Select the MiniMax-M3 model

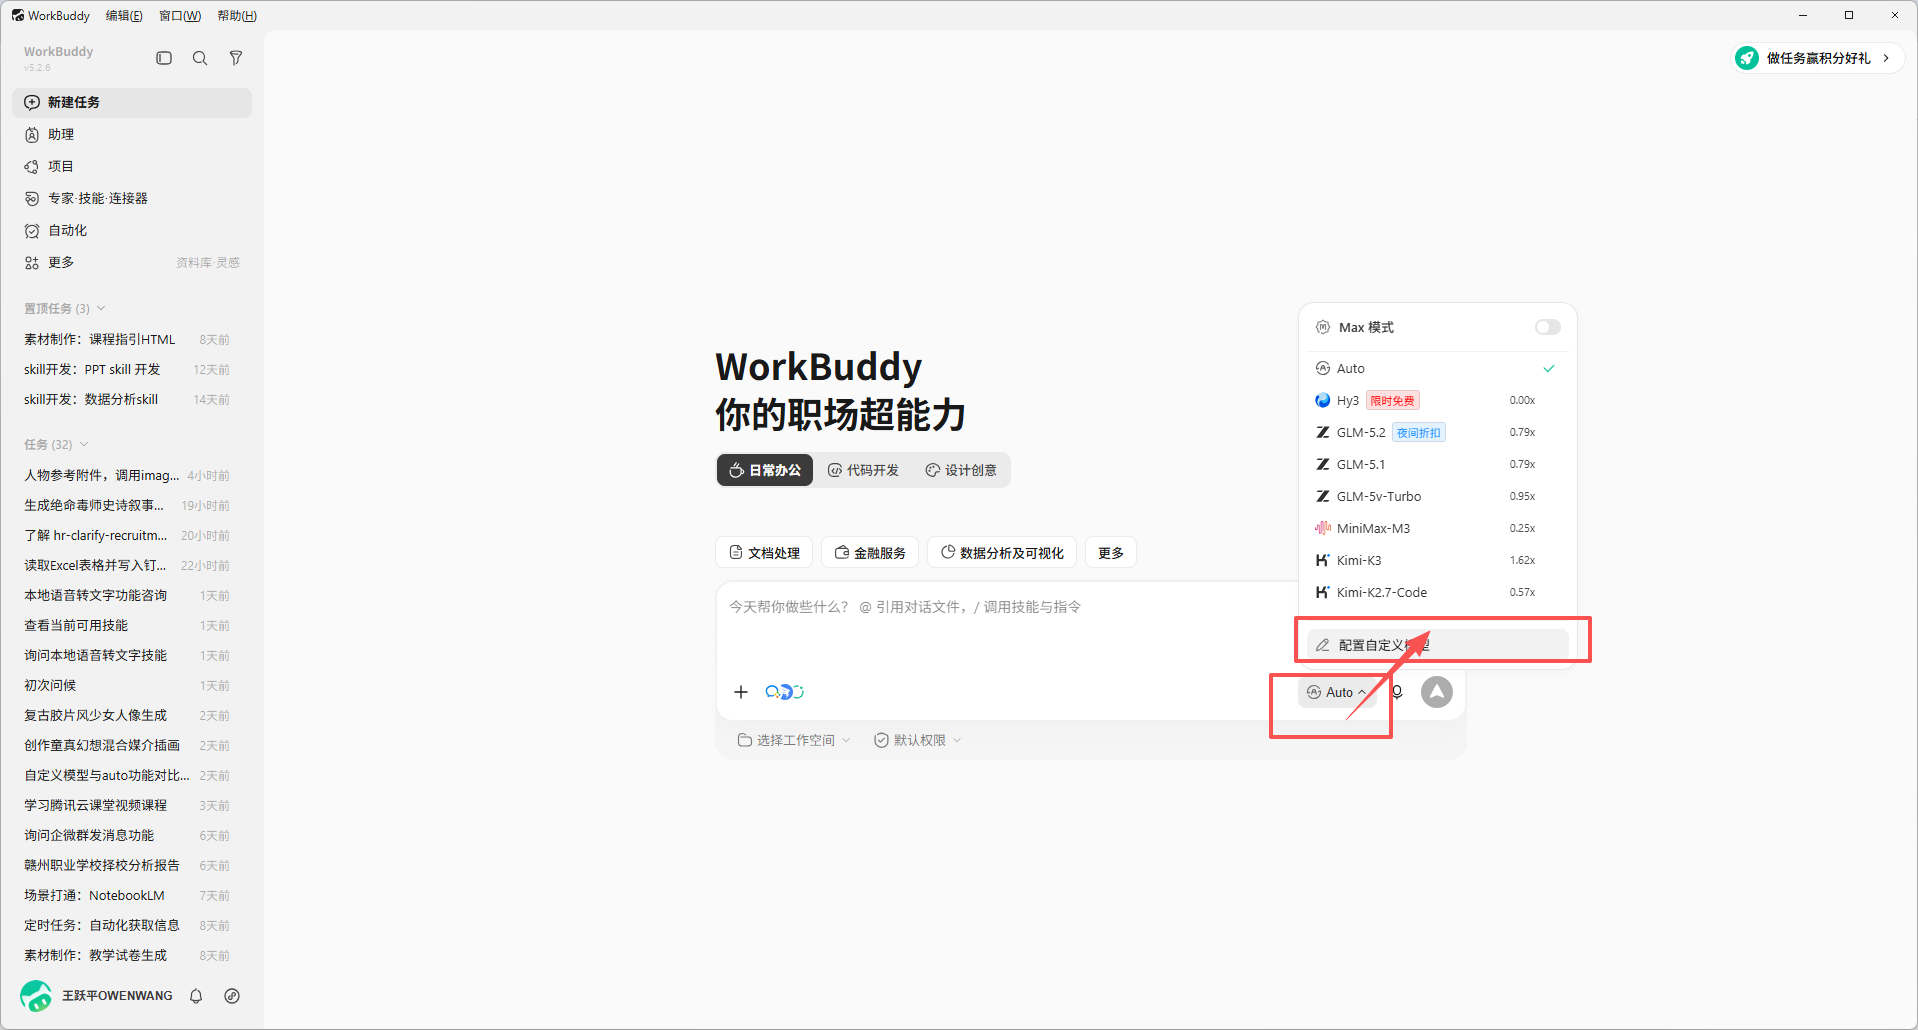(x=1436, y=528)
